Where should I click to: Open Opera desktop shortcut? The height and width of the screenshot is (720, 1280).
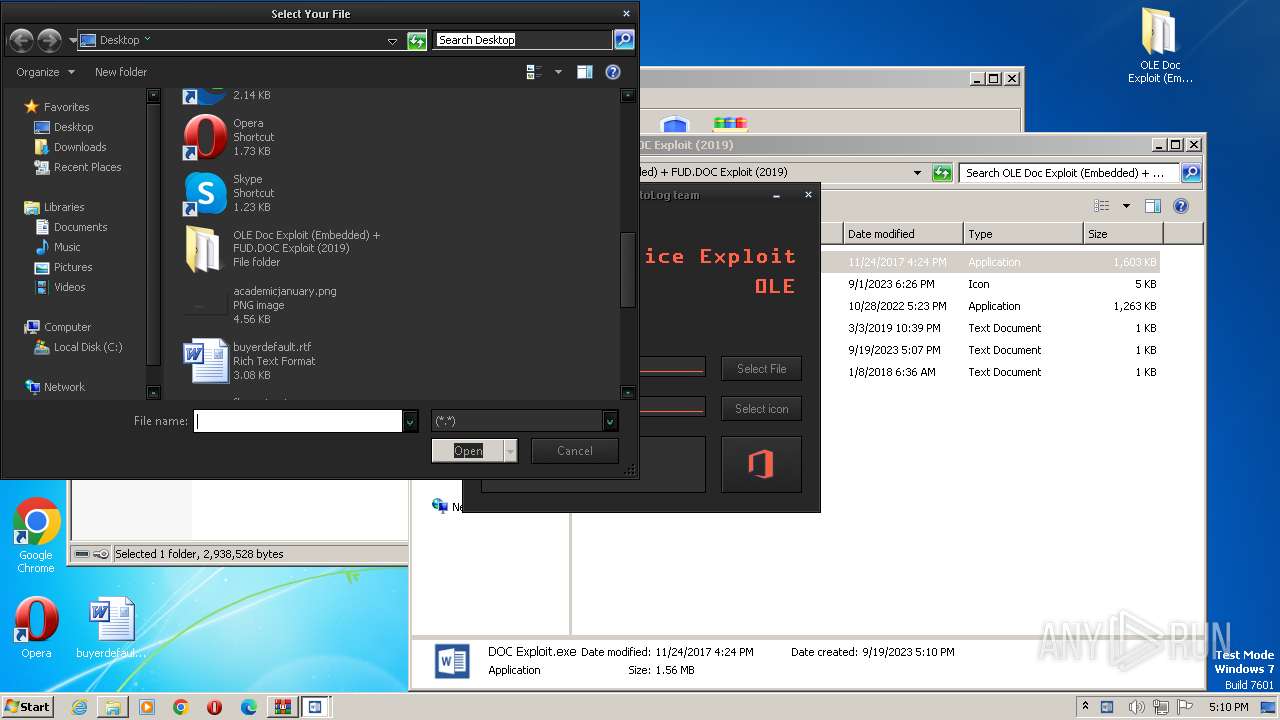tap(36, 628)
